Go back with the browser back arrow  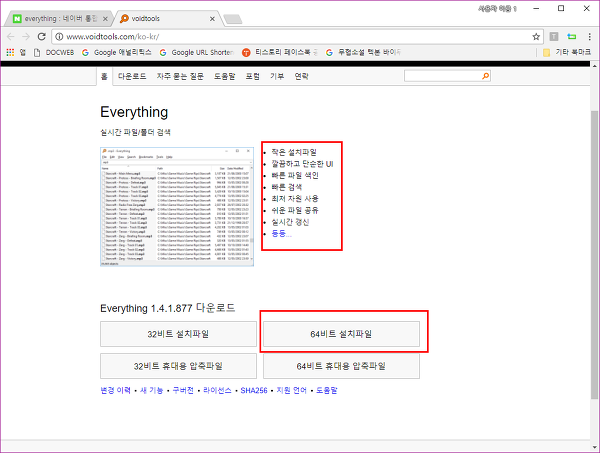(11, 37)
